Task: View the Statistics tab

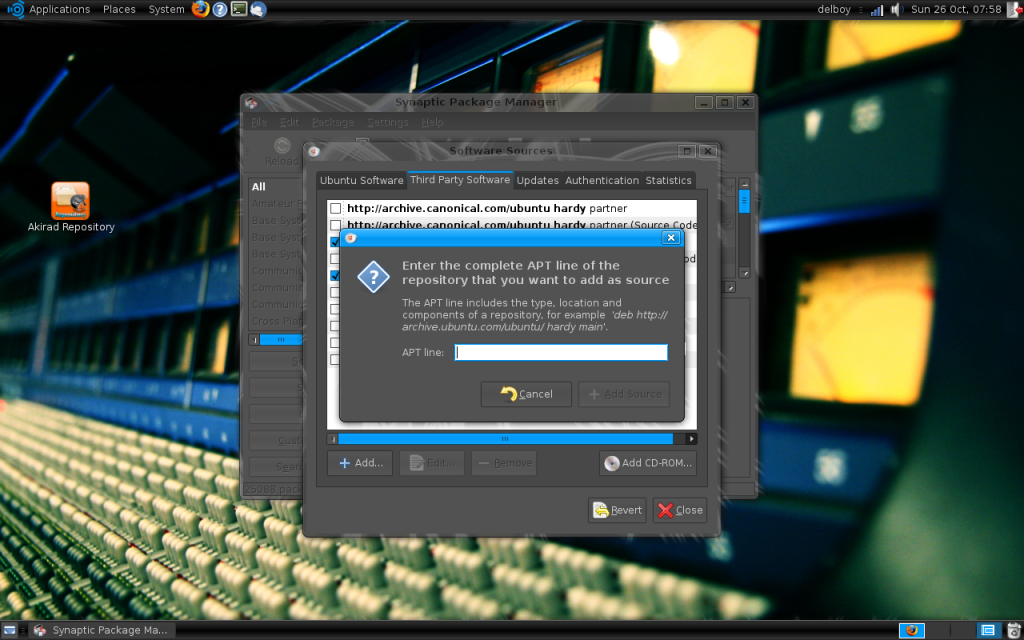Action: pos(668,180)
